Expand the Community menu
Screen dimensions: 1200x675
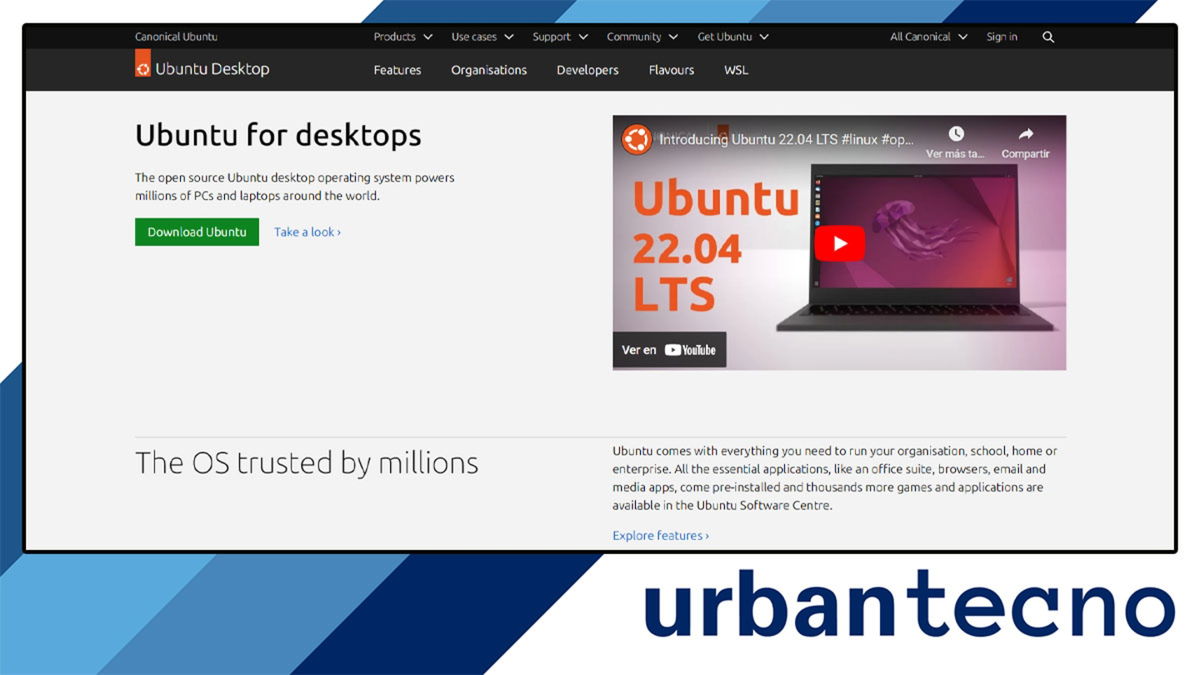coord(642,37)
